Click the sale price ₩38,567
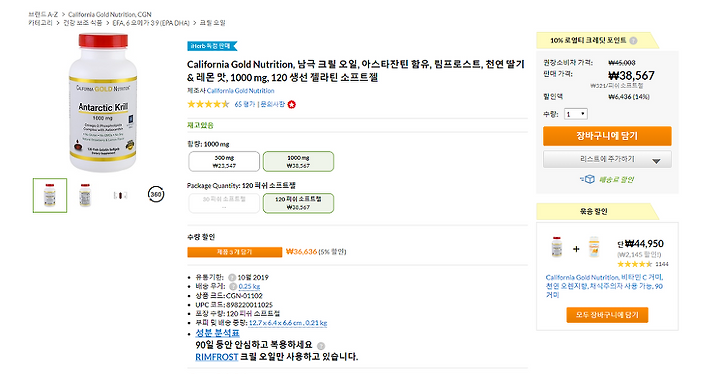Viewport: 720px width, 374px height. 631,75
